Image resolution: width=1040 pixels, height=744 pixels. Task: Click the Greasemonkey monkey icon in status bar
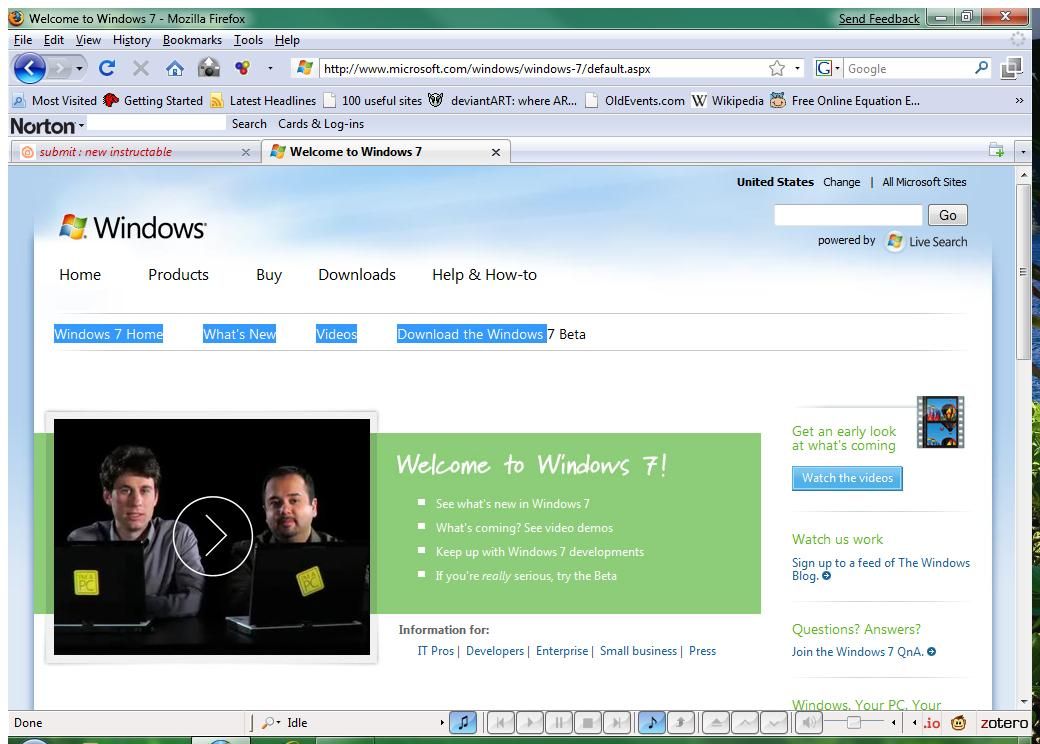[958, 722]
